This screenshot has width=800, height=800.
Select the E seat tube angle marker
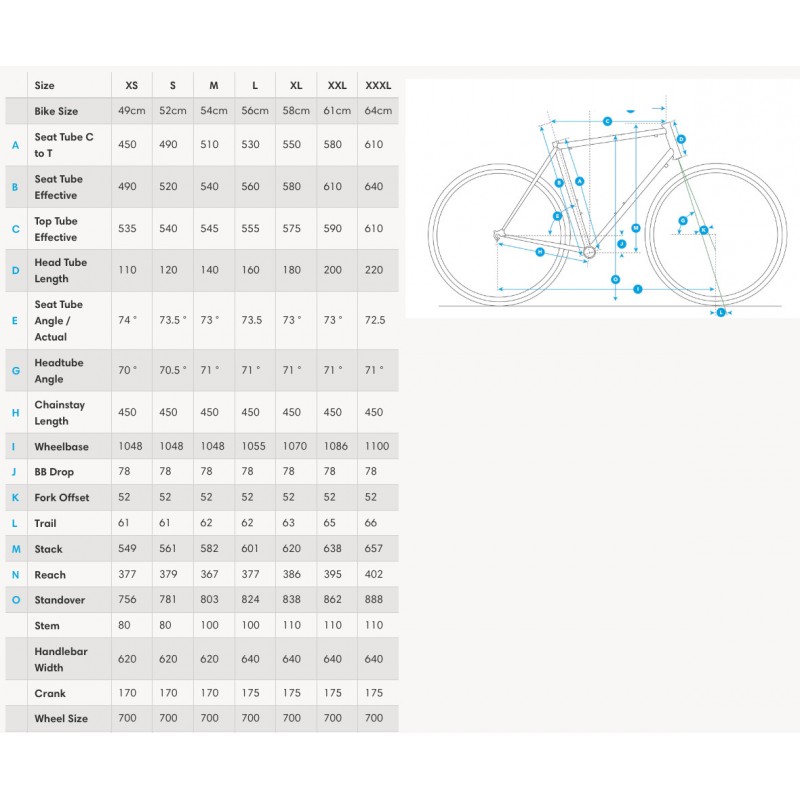tap(557, 216)
